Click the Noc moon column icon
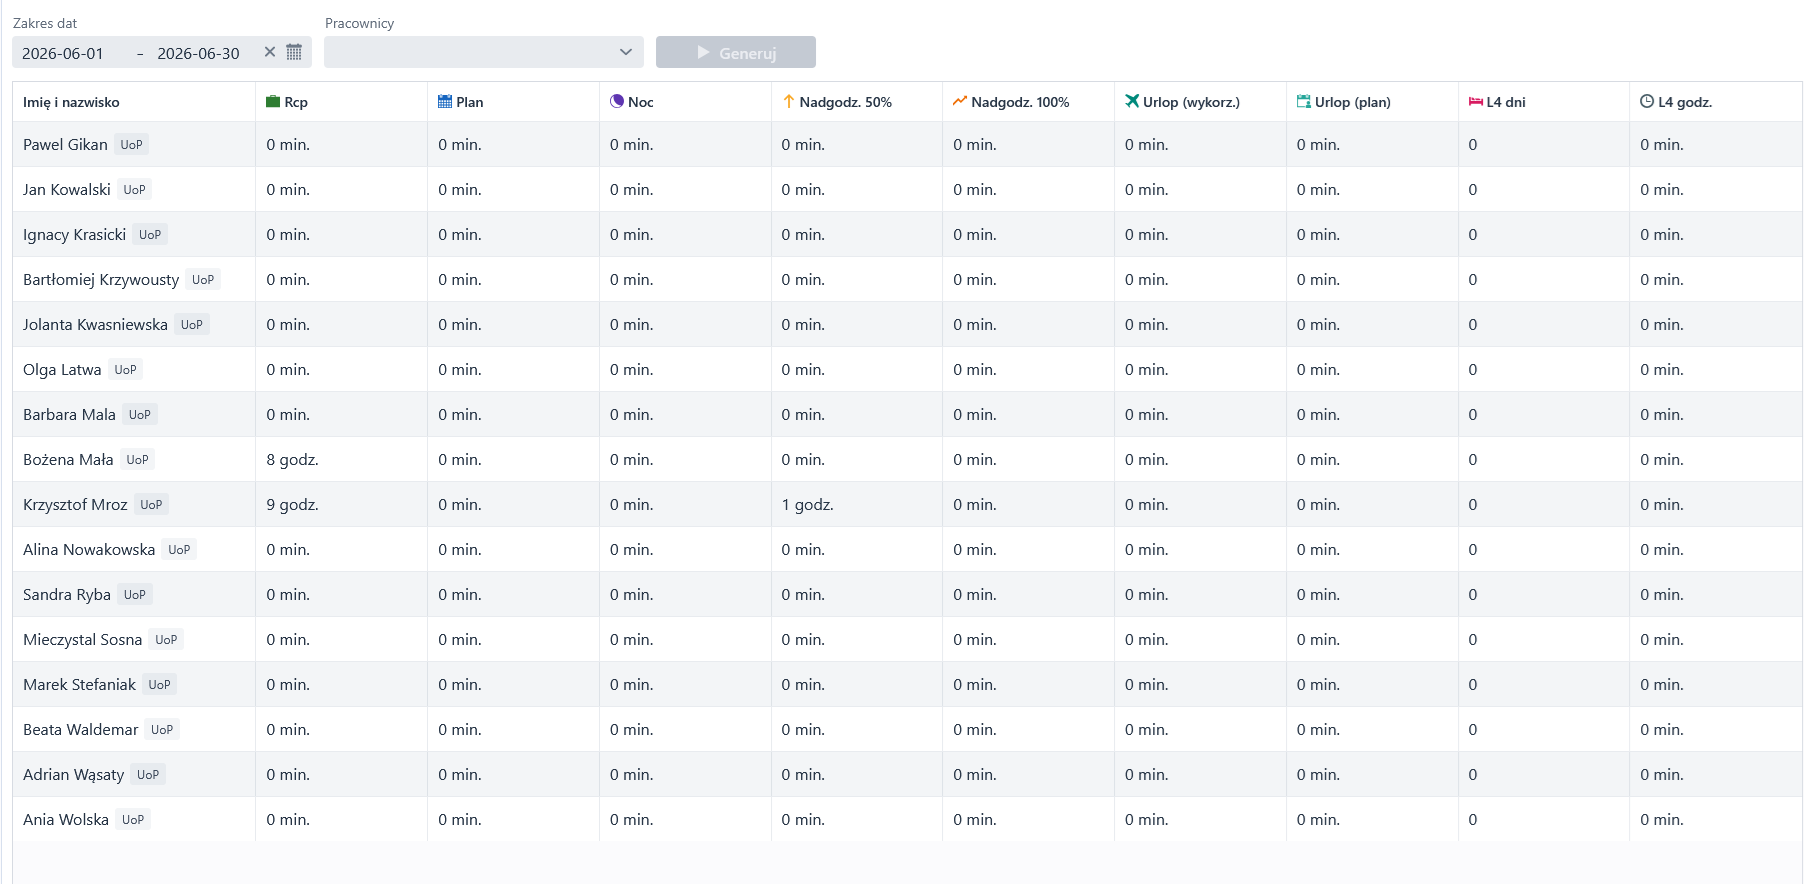Image resolution: width=1806 pixels, height=884 pixels. [617, 101]
